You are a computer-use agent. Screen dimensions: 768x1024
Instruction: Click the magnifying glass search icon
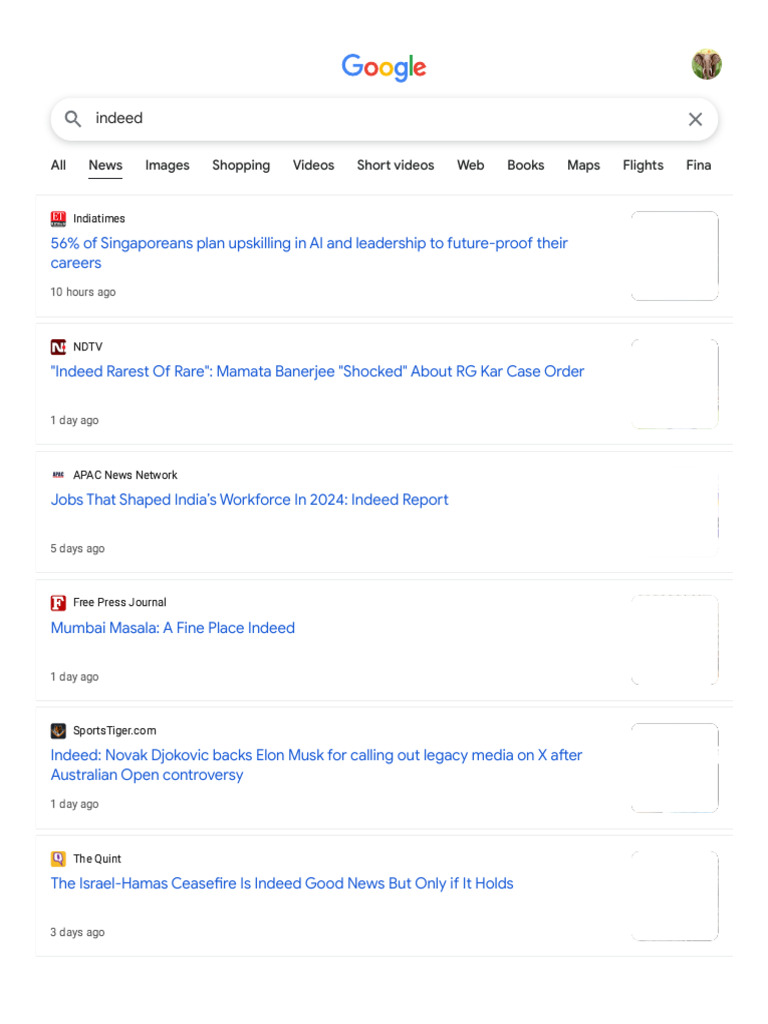(72, 119)
